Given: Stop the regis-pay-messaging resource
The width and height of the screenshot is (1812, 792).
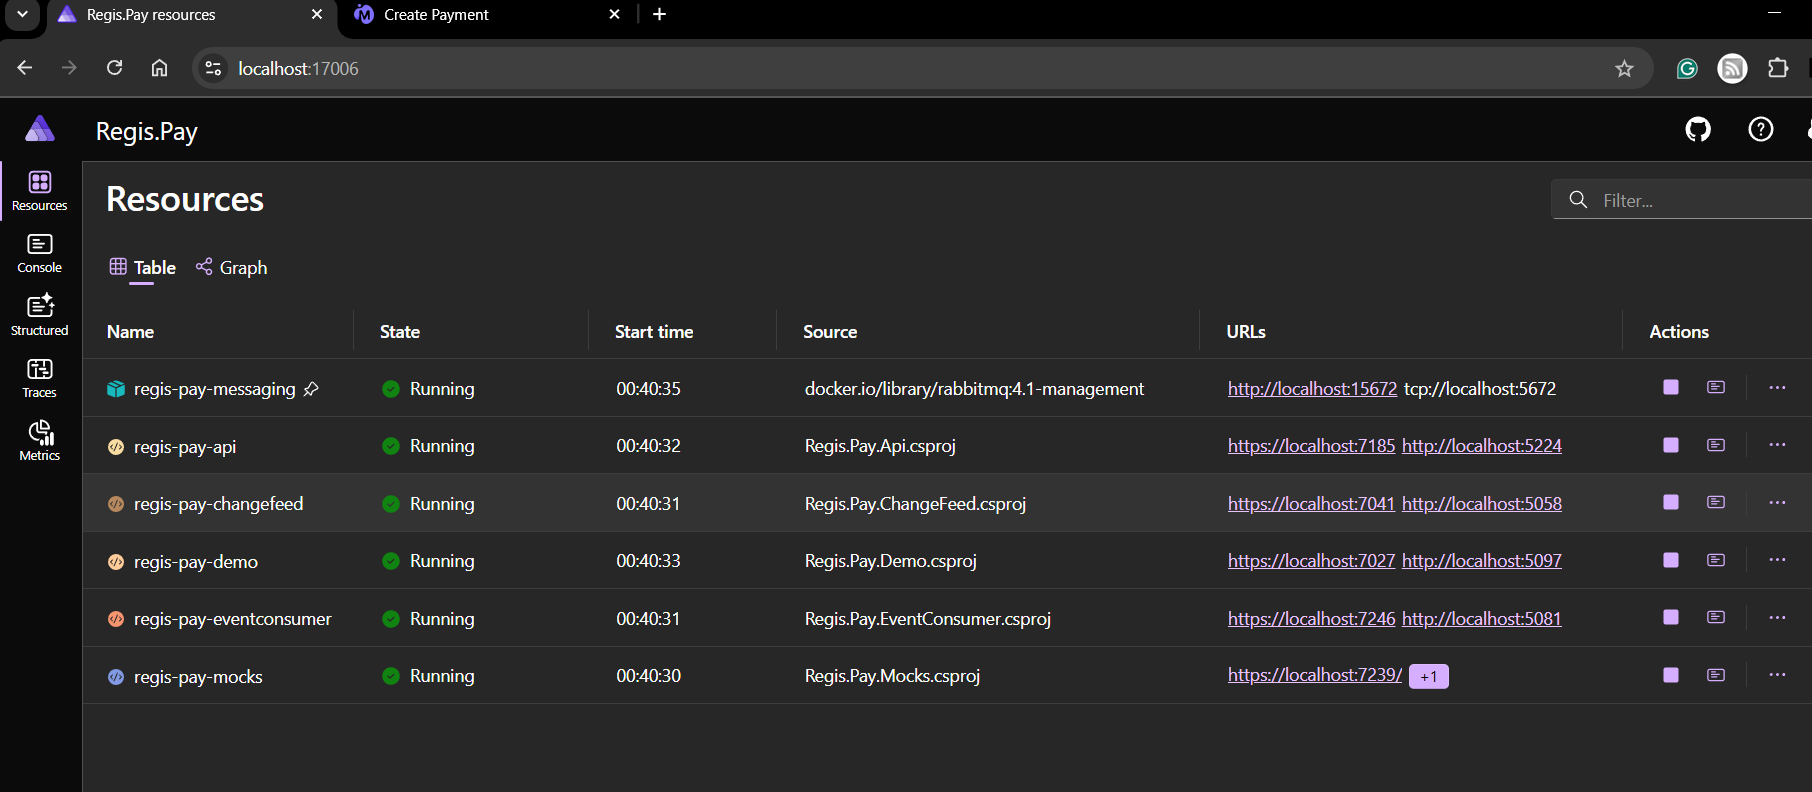Looking at the screenshot, I should pos(1671,387).
